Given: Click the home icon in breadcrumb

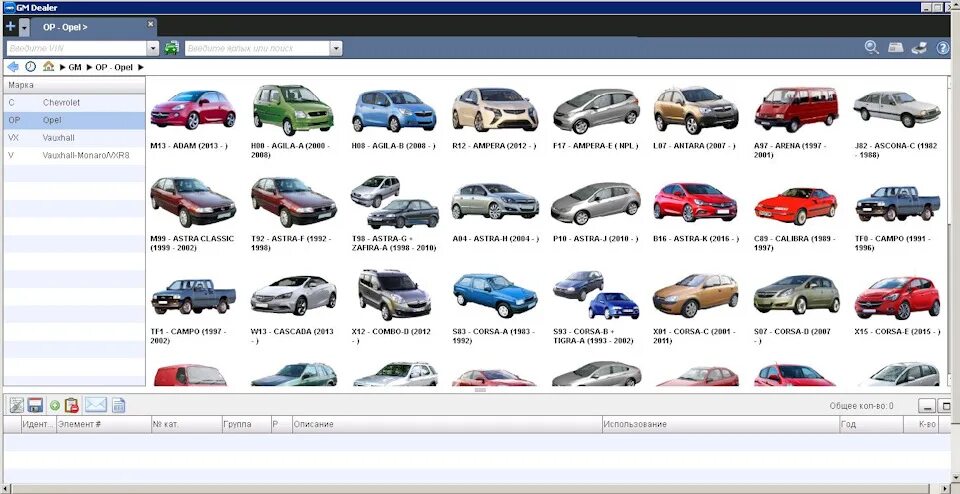Looking at the screenshot, I should coord(48,66).
